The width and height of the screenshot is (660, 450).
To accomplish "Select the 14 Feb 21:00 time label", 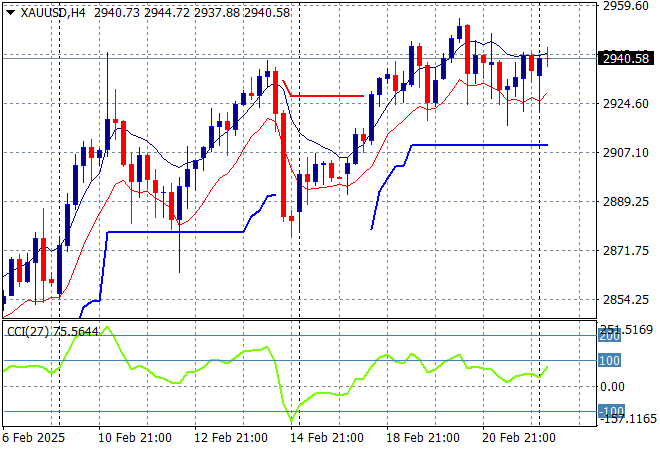I will point(327,438).
